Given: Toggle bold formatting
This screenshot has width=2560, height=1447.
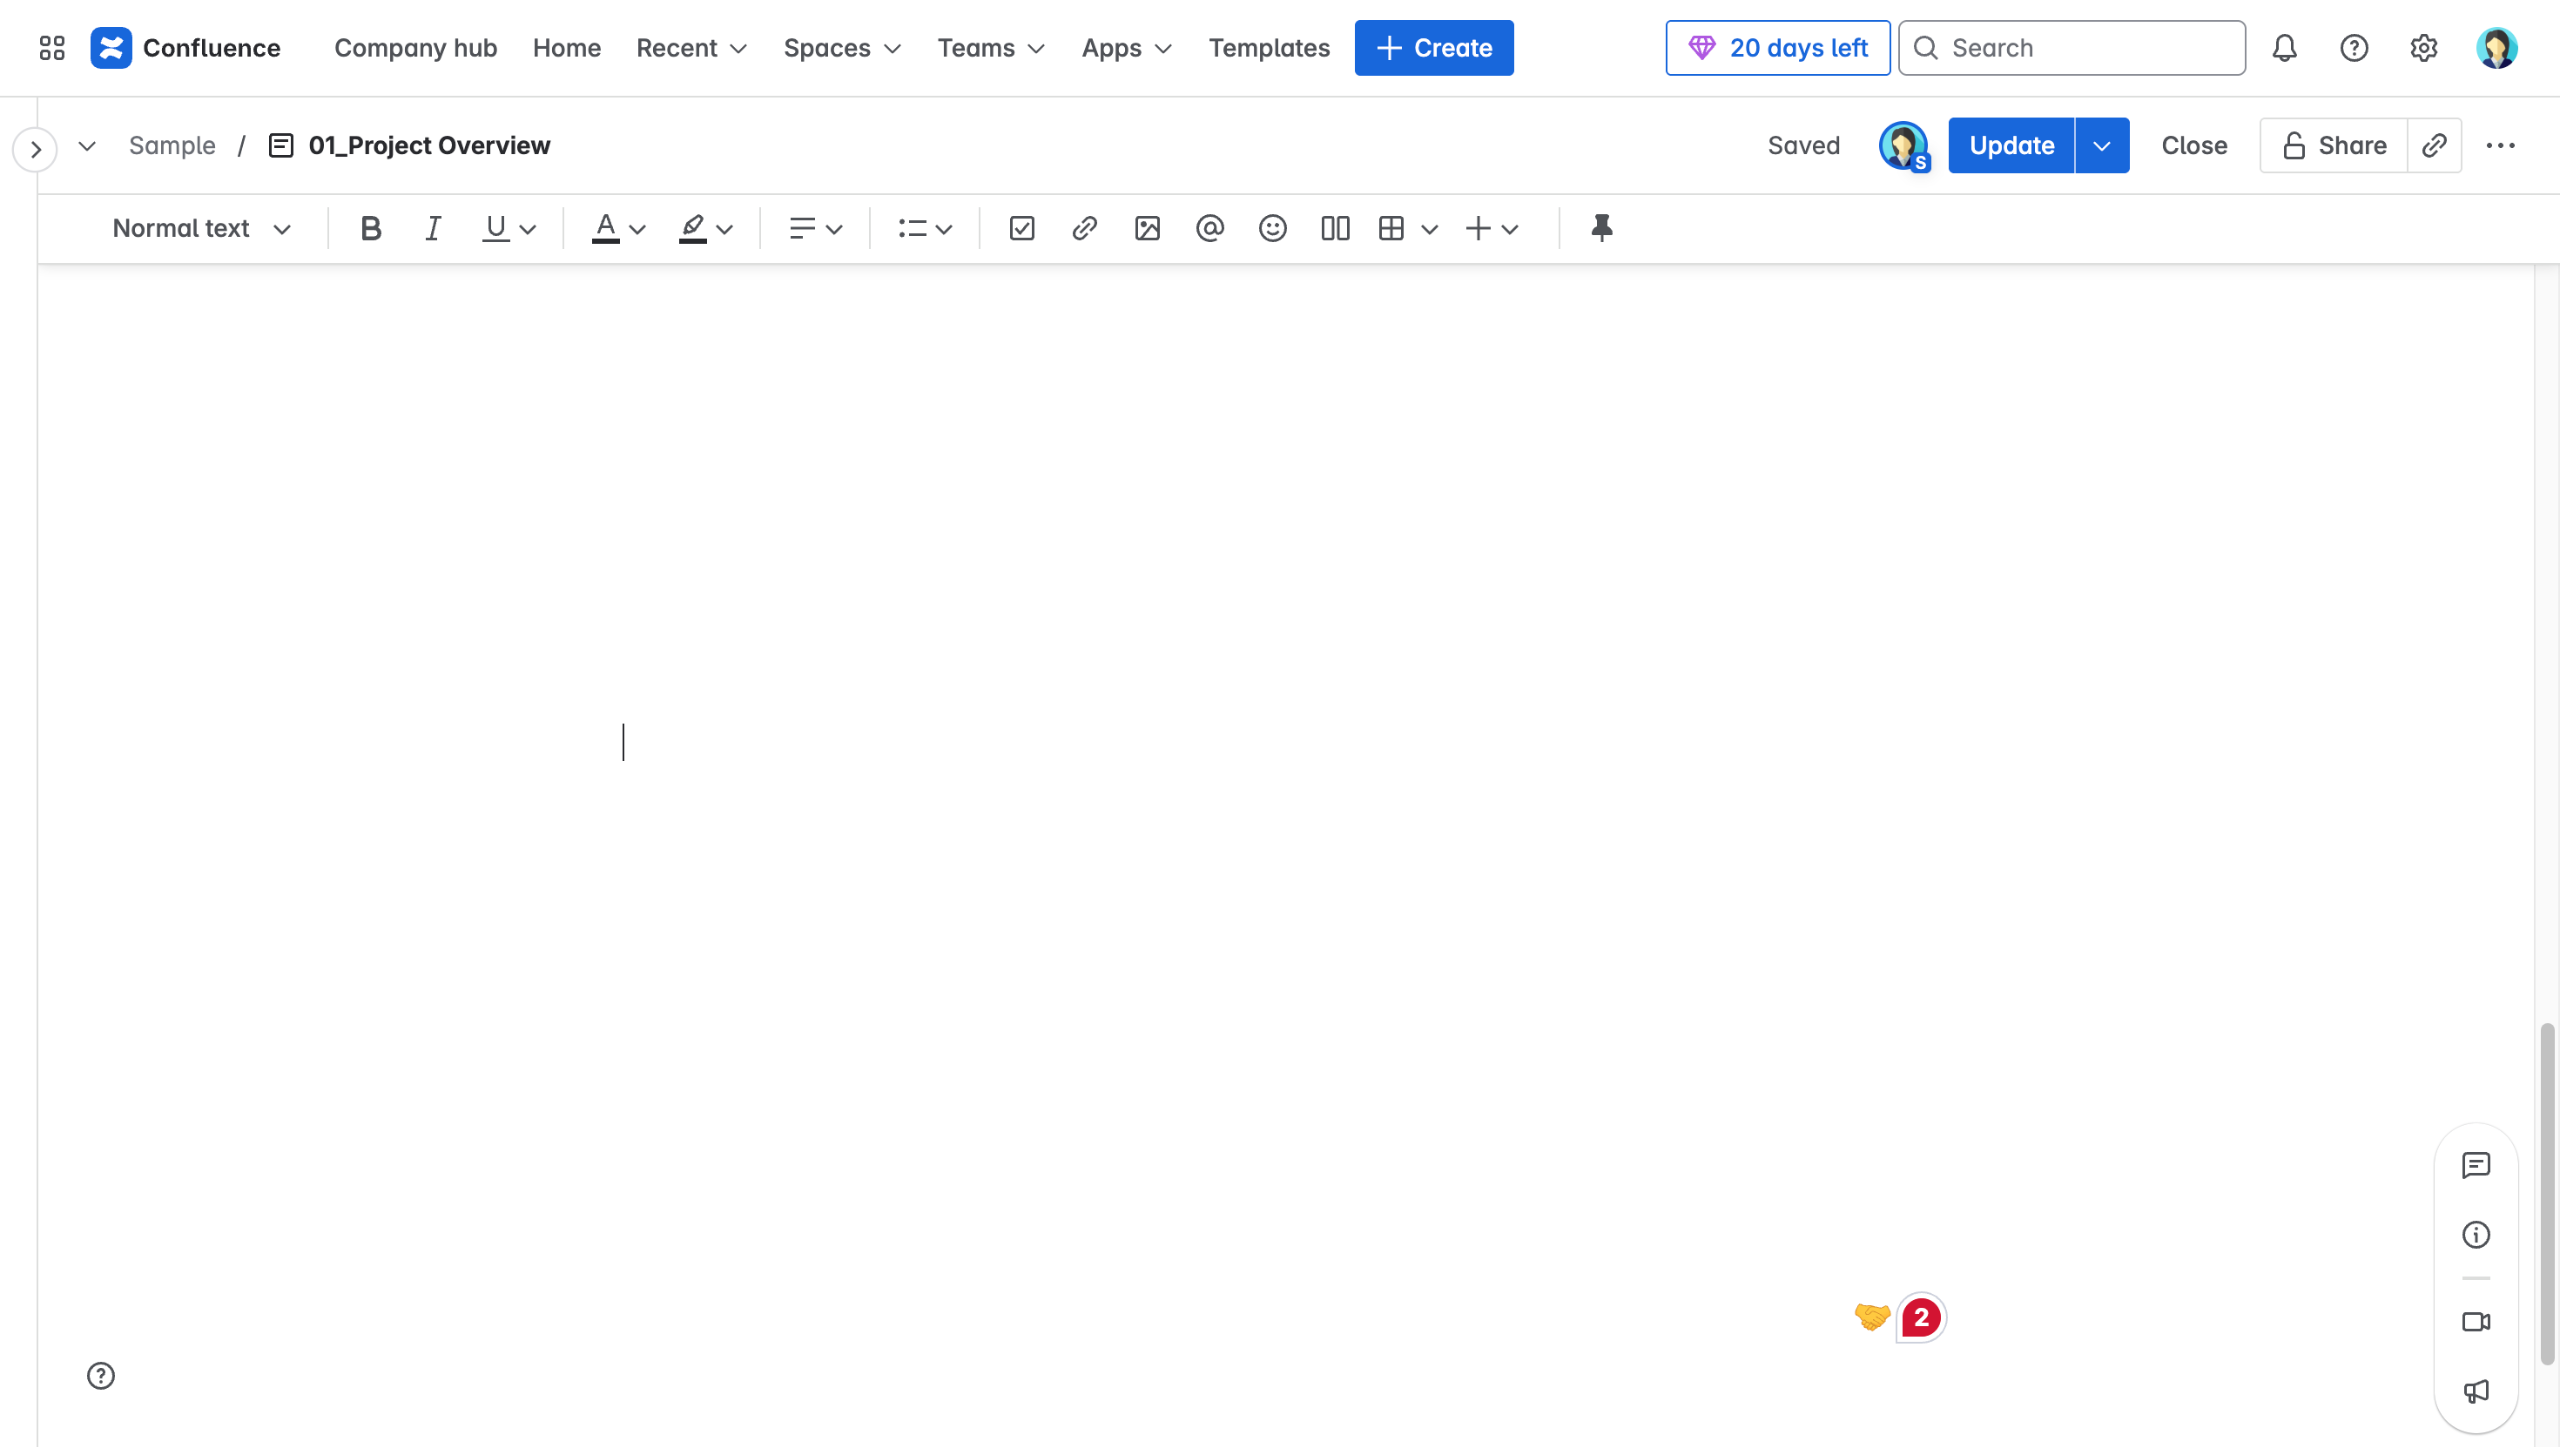Looking at the screenshot, I should [x=371, y=229].
